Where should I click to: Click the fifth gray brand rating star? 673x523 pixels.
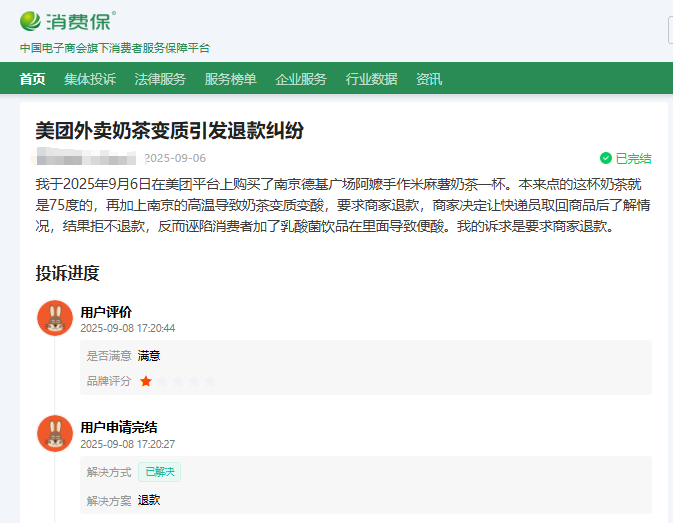point(209,381)
